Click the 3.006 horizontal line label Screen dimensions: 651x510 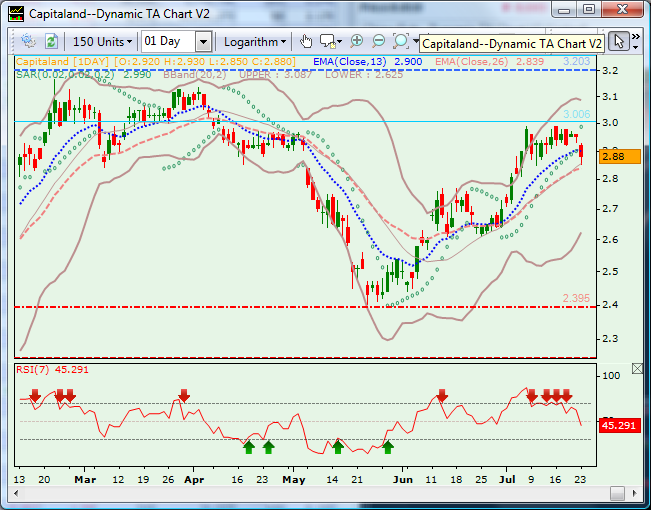[x=577, y=115]
